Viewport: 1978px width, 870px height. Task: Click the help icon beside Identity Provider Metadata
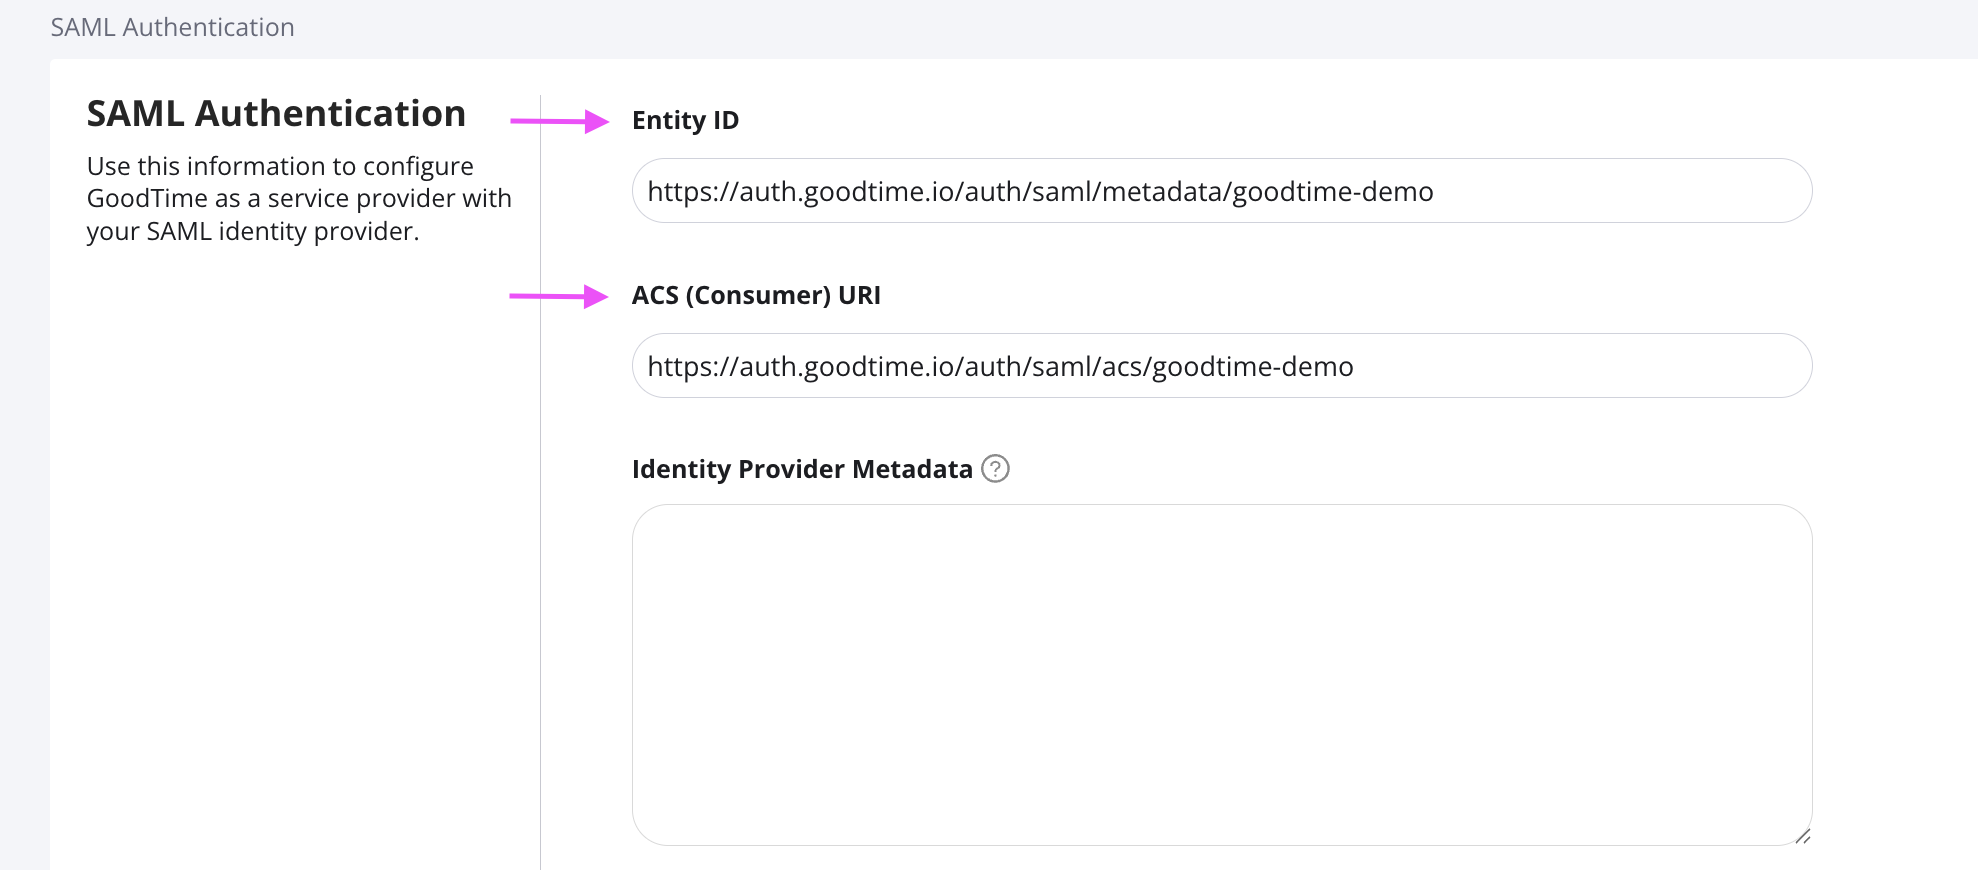click(x=995, y=469)
